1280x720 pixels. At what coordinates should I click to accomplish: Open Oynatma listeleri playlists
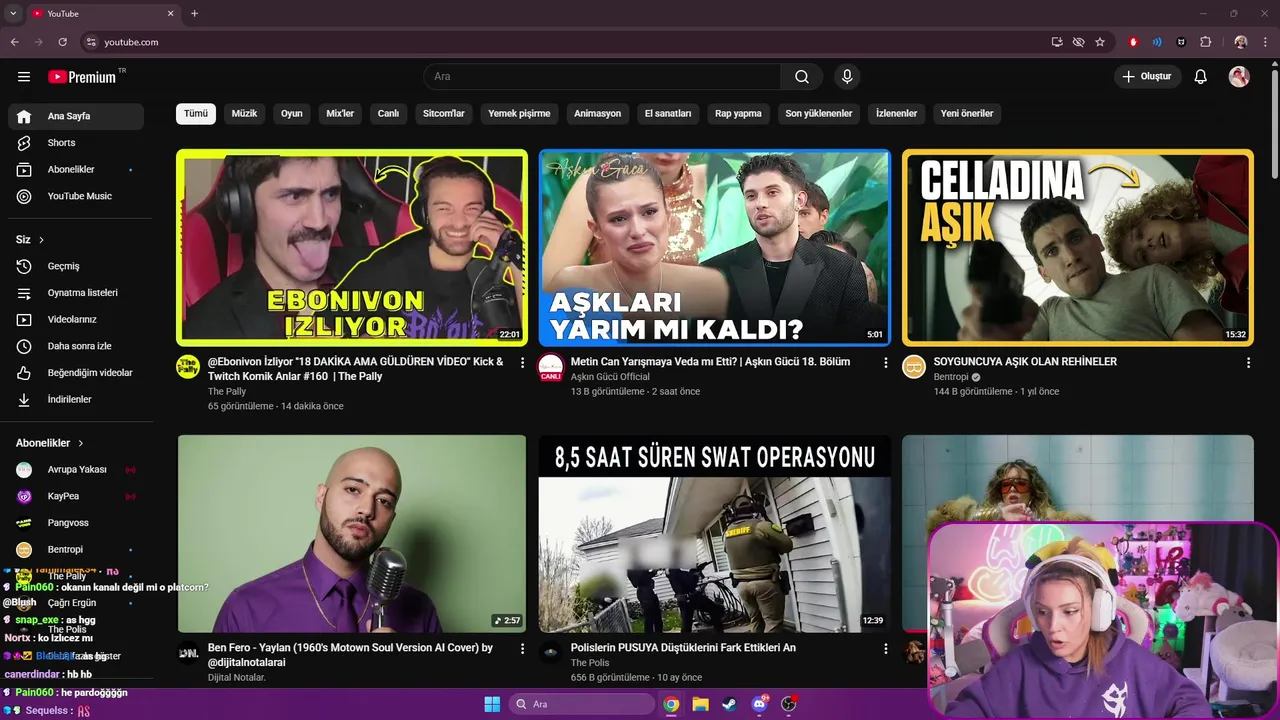coord(76,293)
